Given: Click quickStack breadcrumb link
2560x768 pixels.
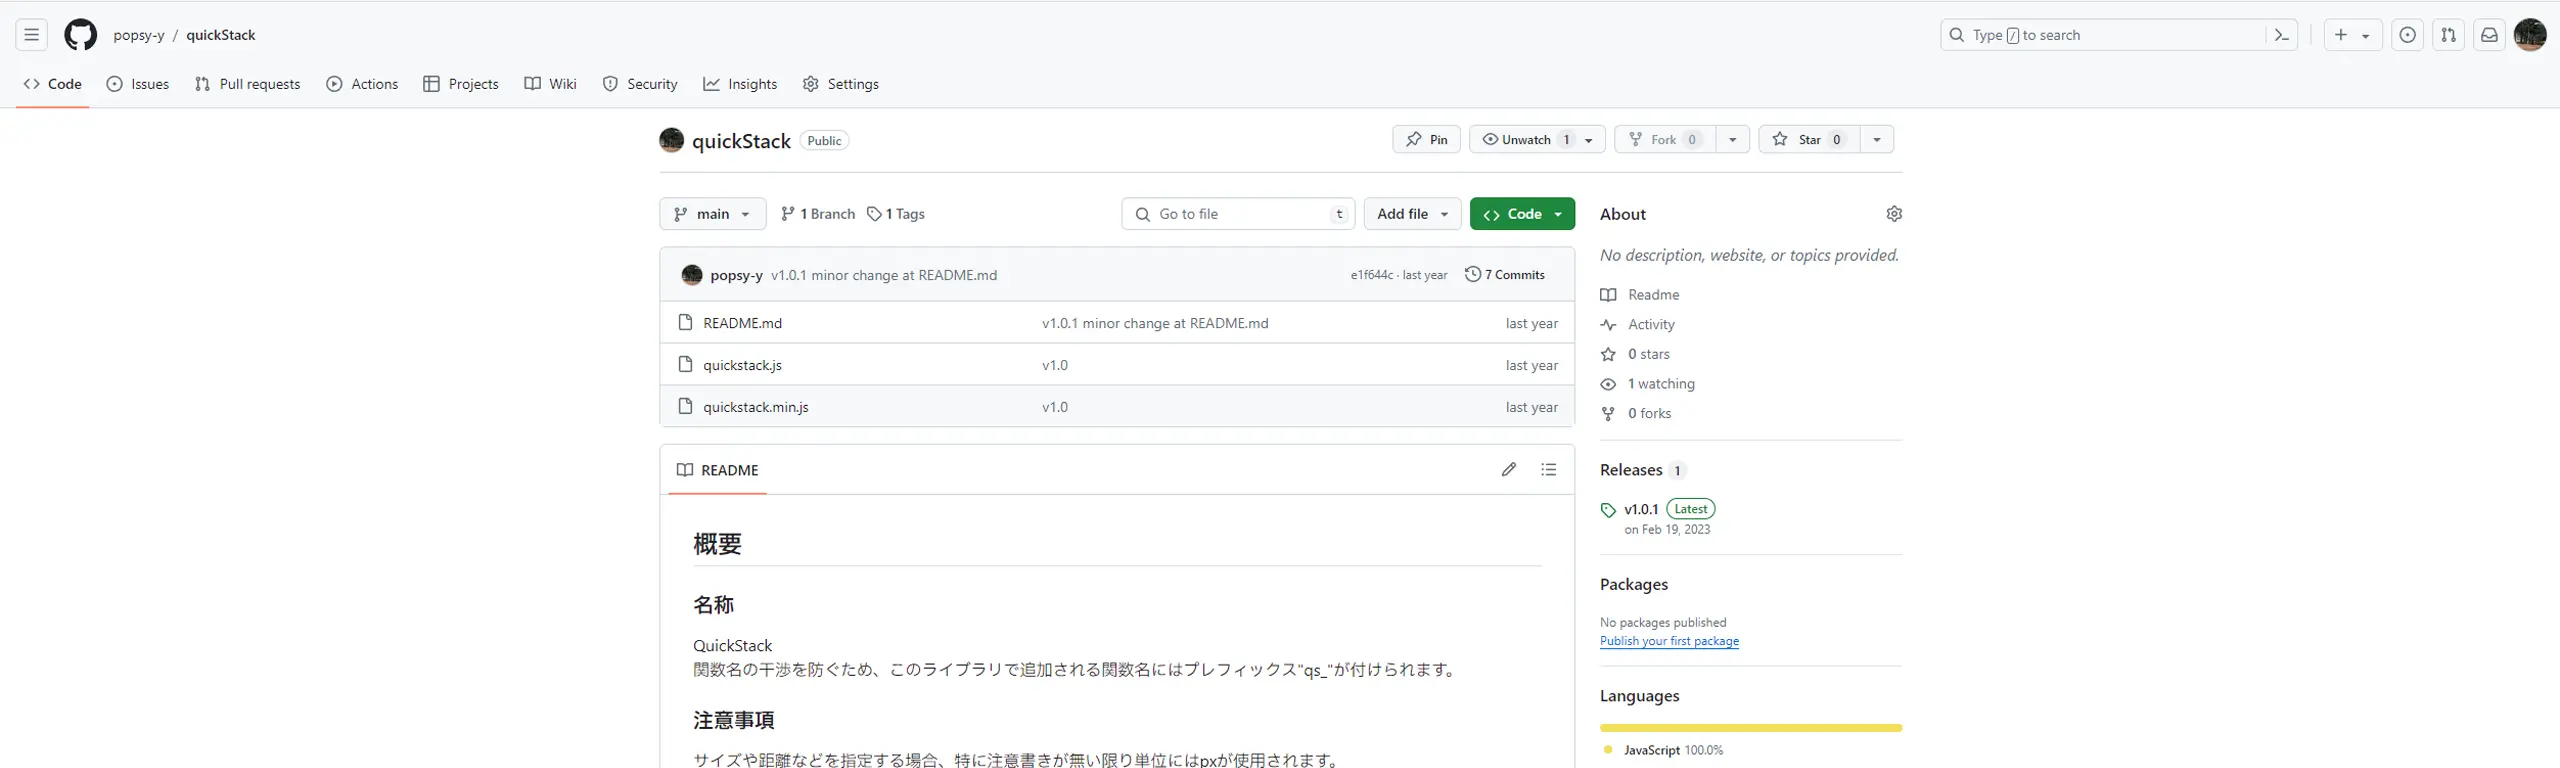Looking at the screenshot, I should tap(221, 35).
